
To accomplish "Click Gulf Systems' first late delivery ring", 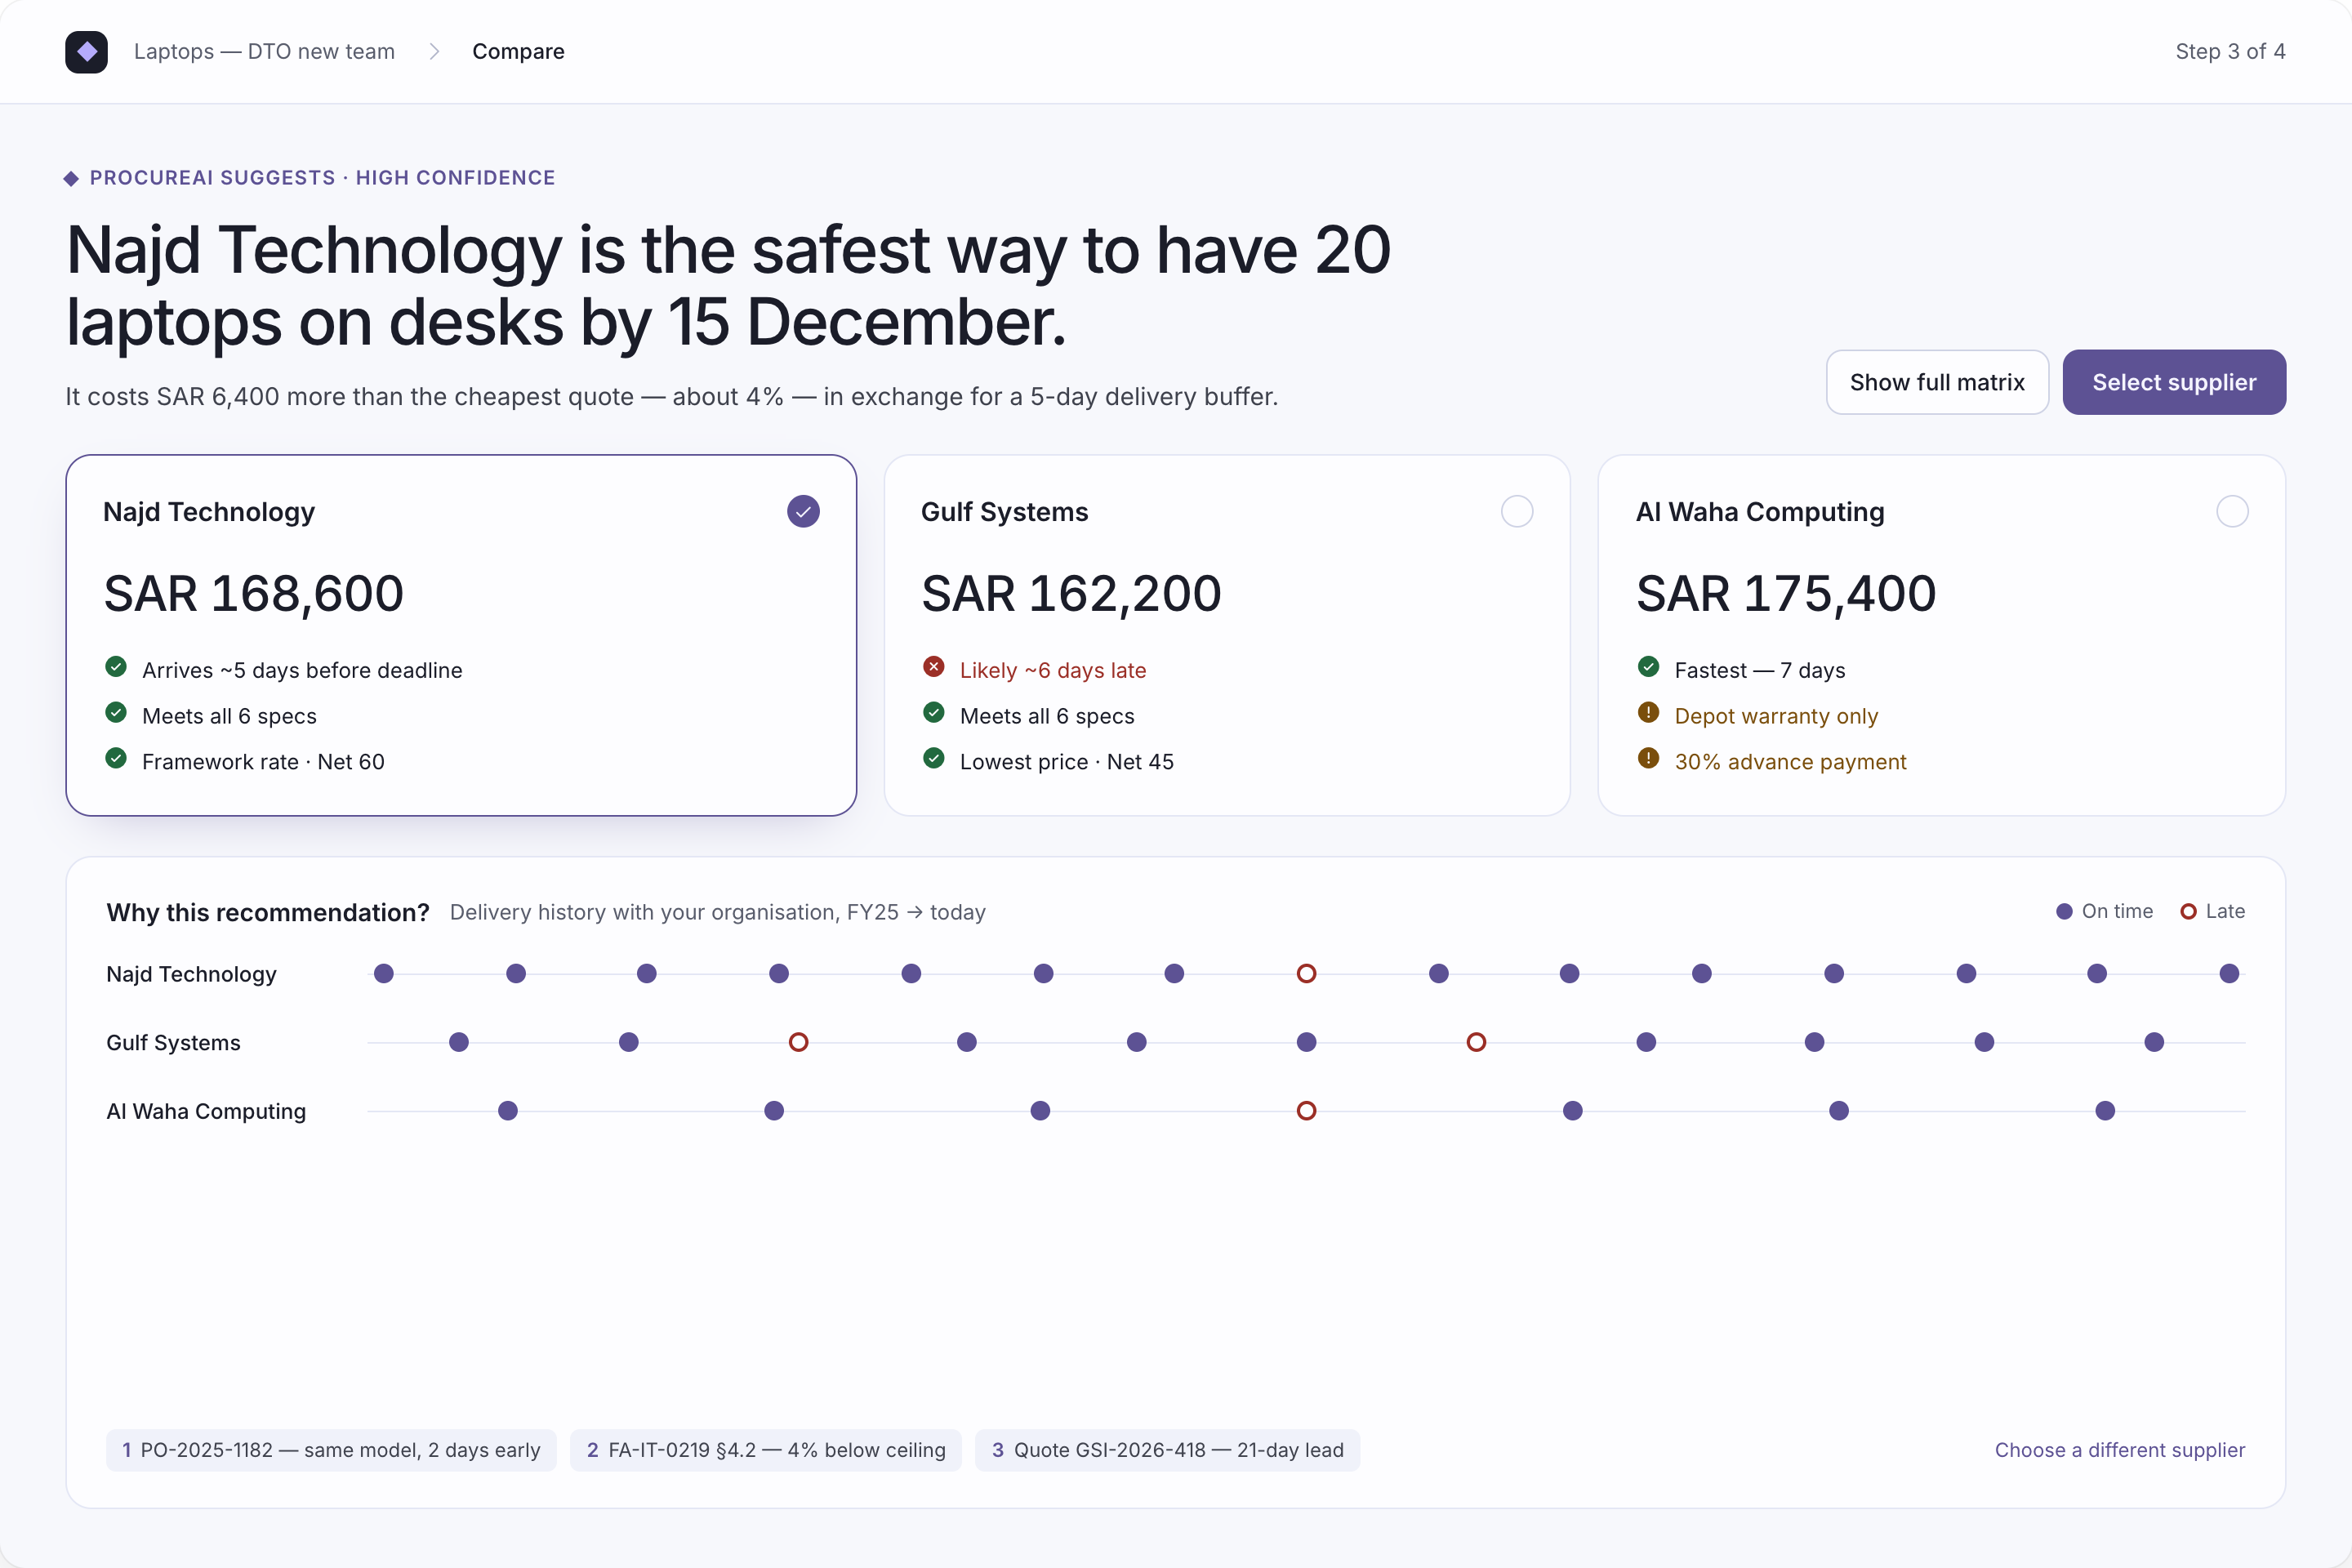I will point(798,1043).
